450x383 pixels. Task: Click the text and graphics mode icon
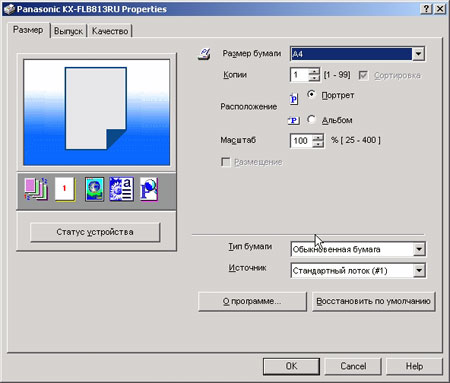tap(122, 189)
